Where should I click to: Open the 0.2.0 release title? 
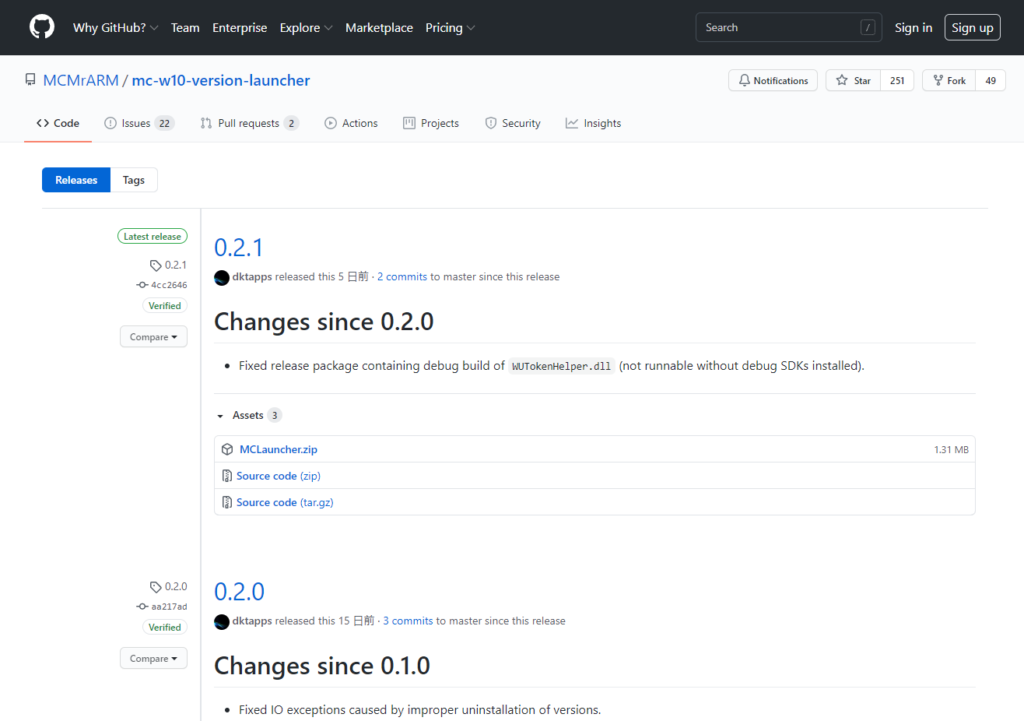point(240,592)
